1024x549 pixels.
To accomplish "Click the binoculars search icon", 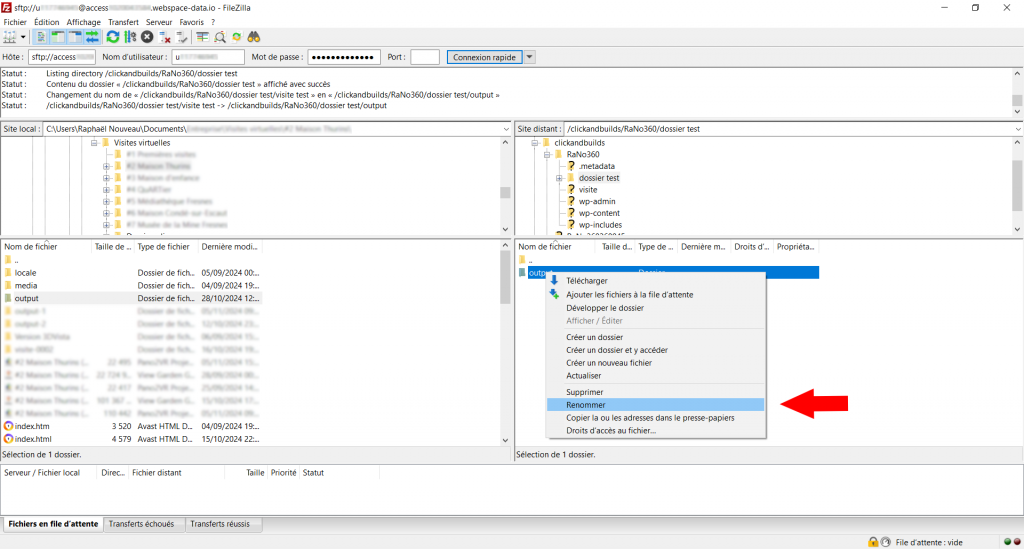I will point(254,37).
